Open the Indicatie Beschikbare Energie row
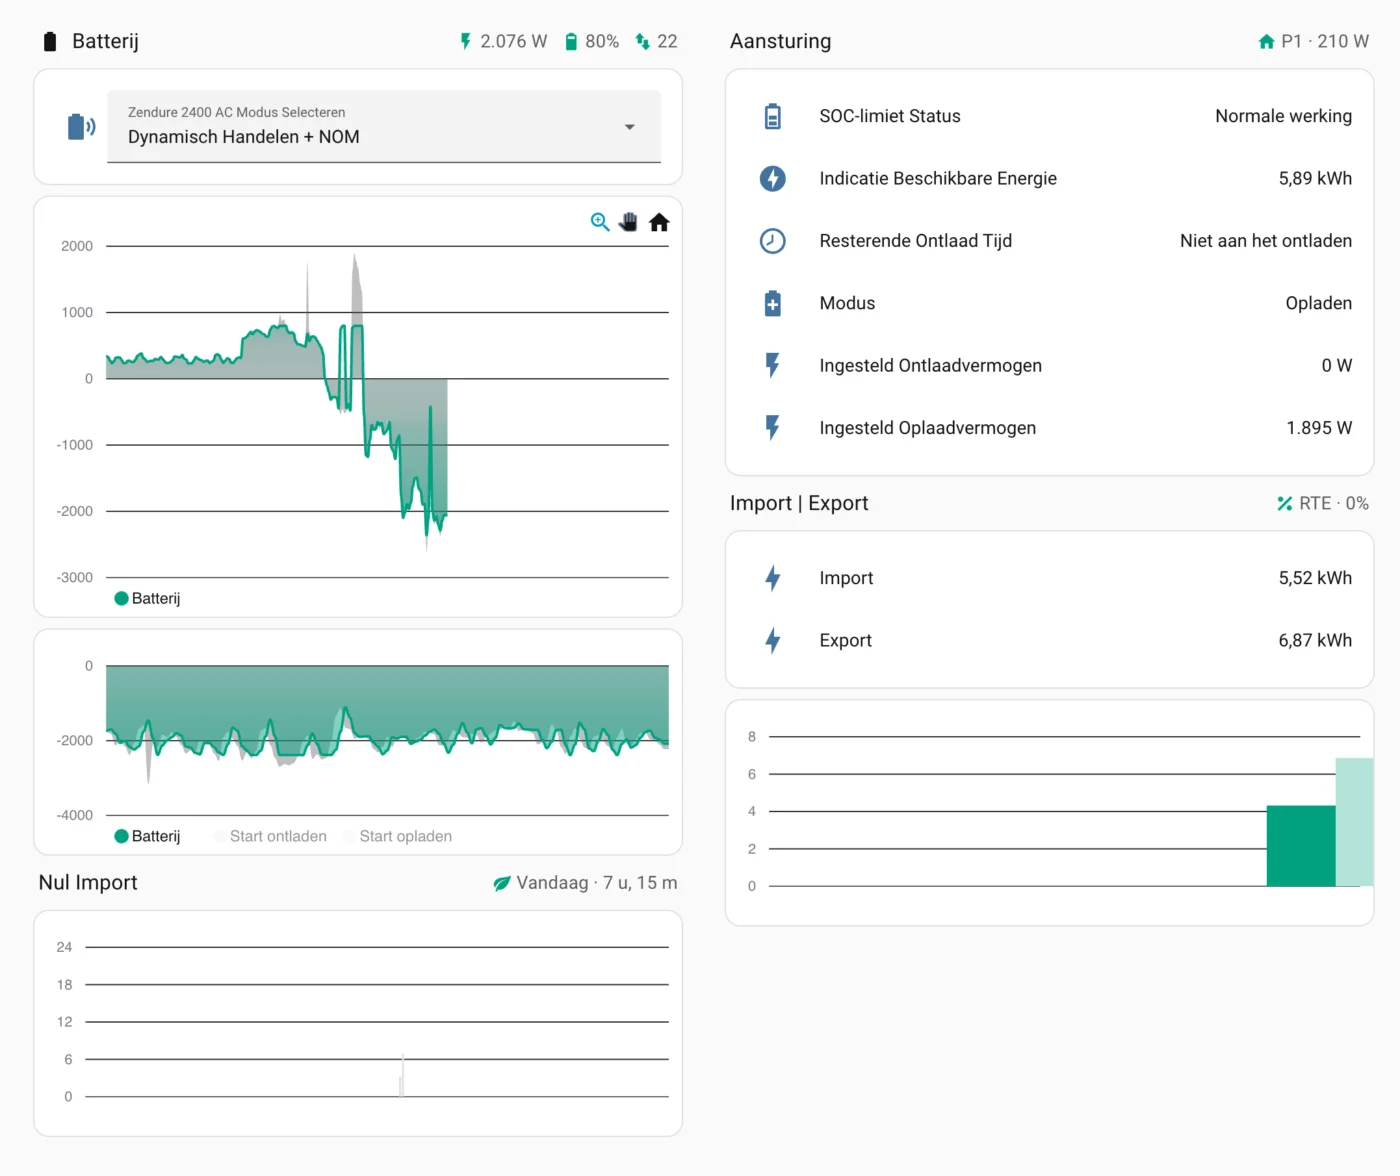 pos(1050,178)
